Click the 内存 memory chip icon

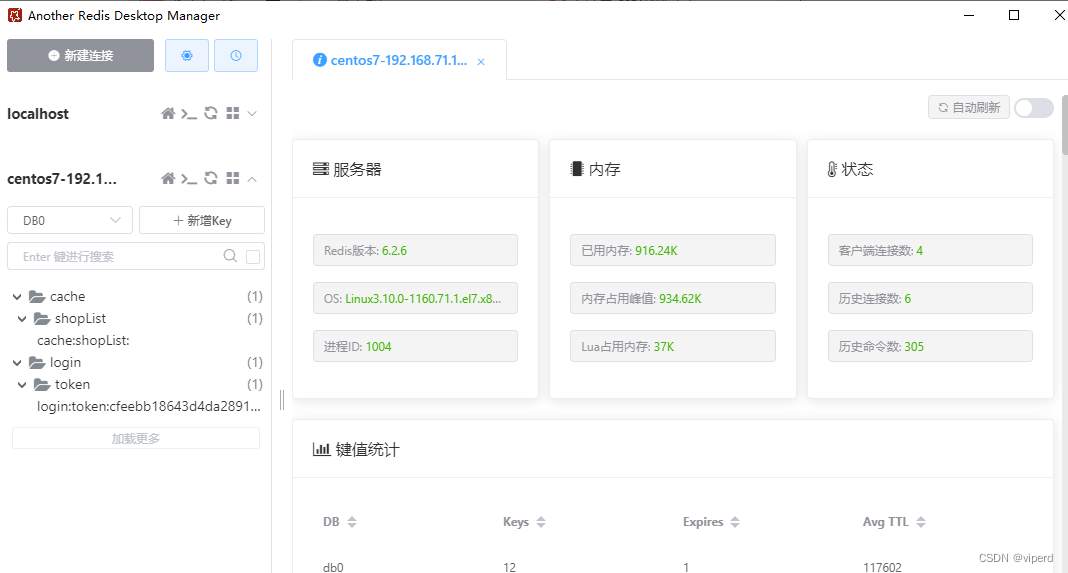tap(577, 169)
